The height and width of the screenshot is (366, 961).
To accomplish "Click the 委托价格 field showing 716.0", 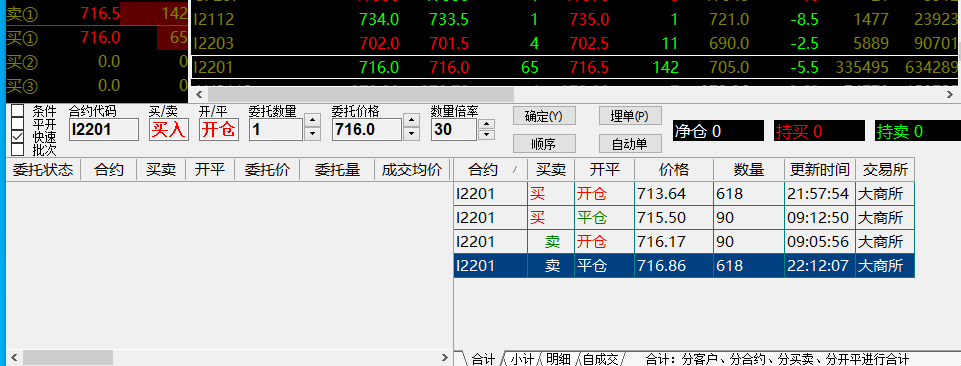I will [x=367, y=129].
